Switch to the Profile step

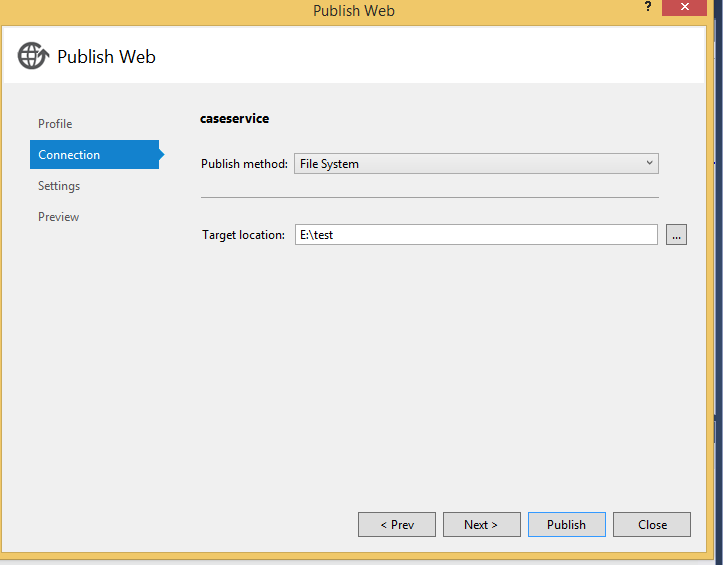coord(55,124)
